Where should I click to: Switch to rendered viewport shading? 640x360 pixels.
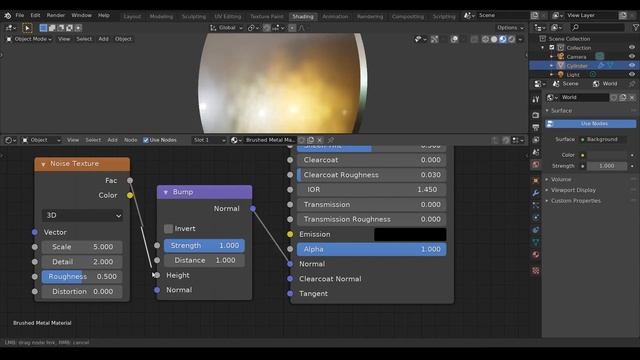[511, 39]
